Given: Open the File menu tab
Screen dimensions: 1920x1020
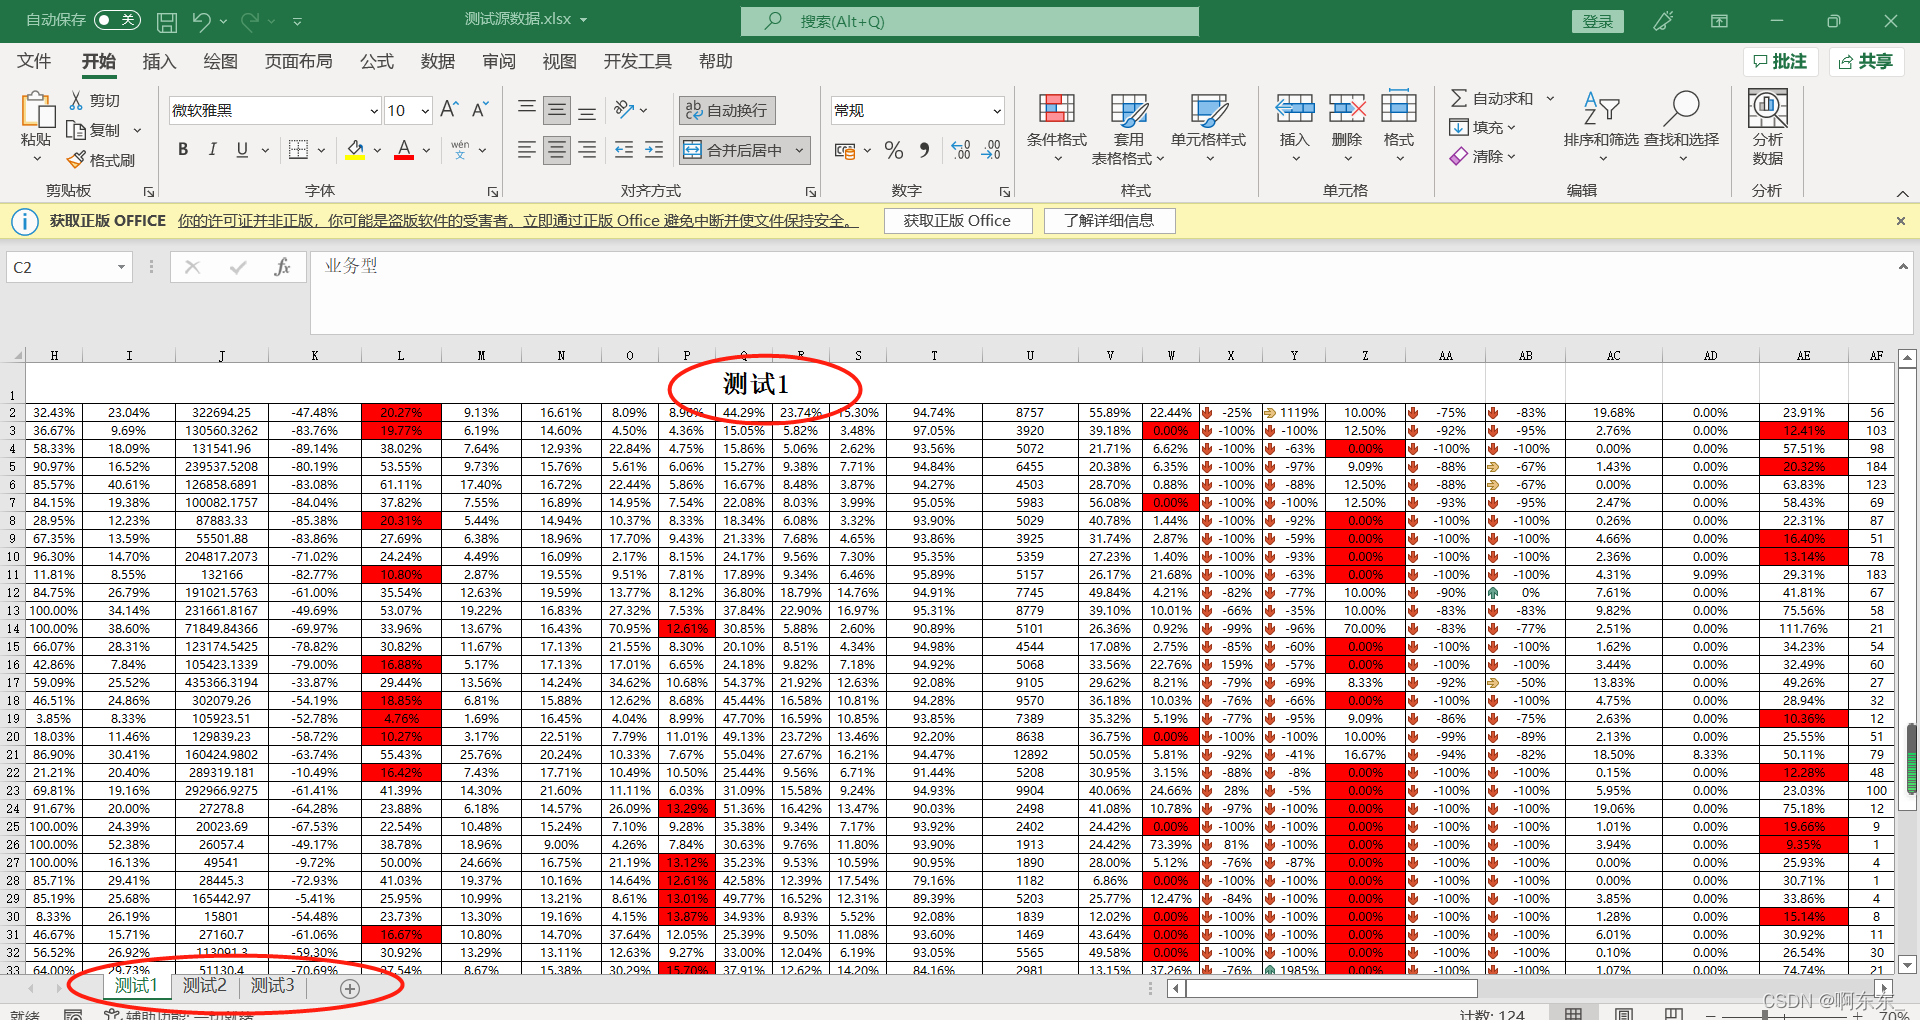Looking at the screenshot, I should point(34,62).
